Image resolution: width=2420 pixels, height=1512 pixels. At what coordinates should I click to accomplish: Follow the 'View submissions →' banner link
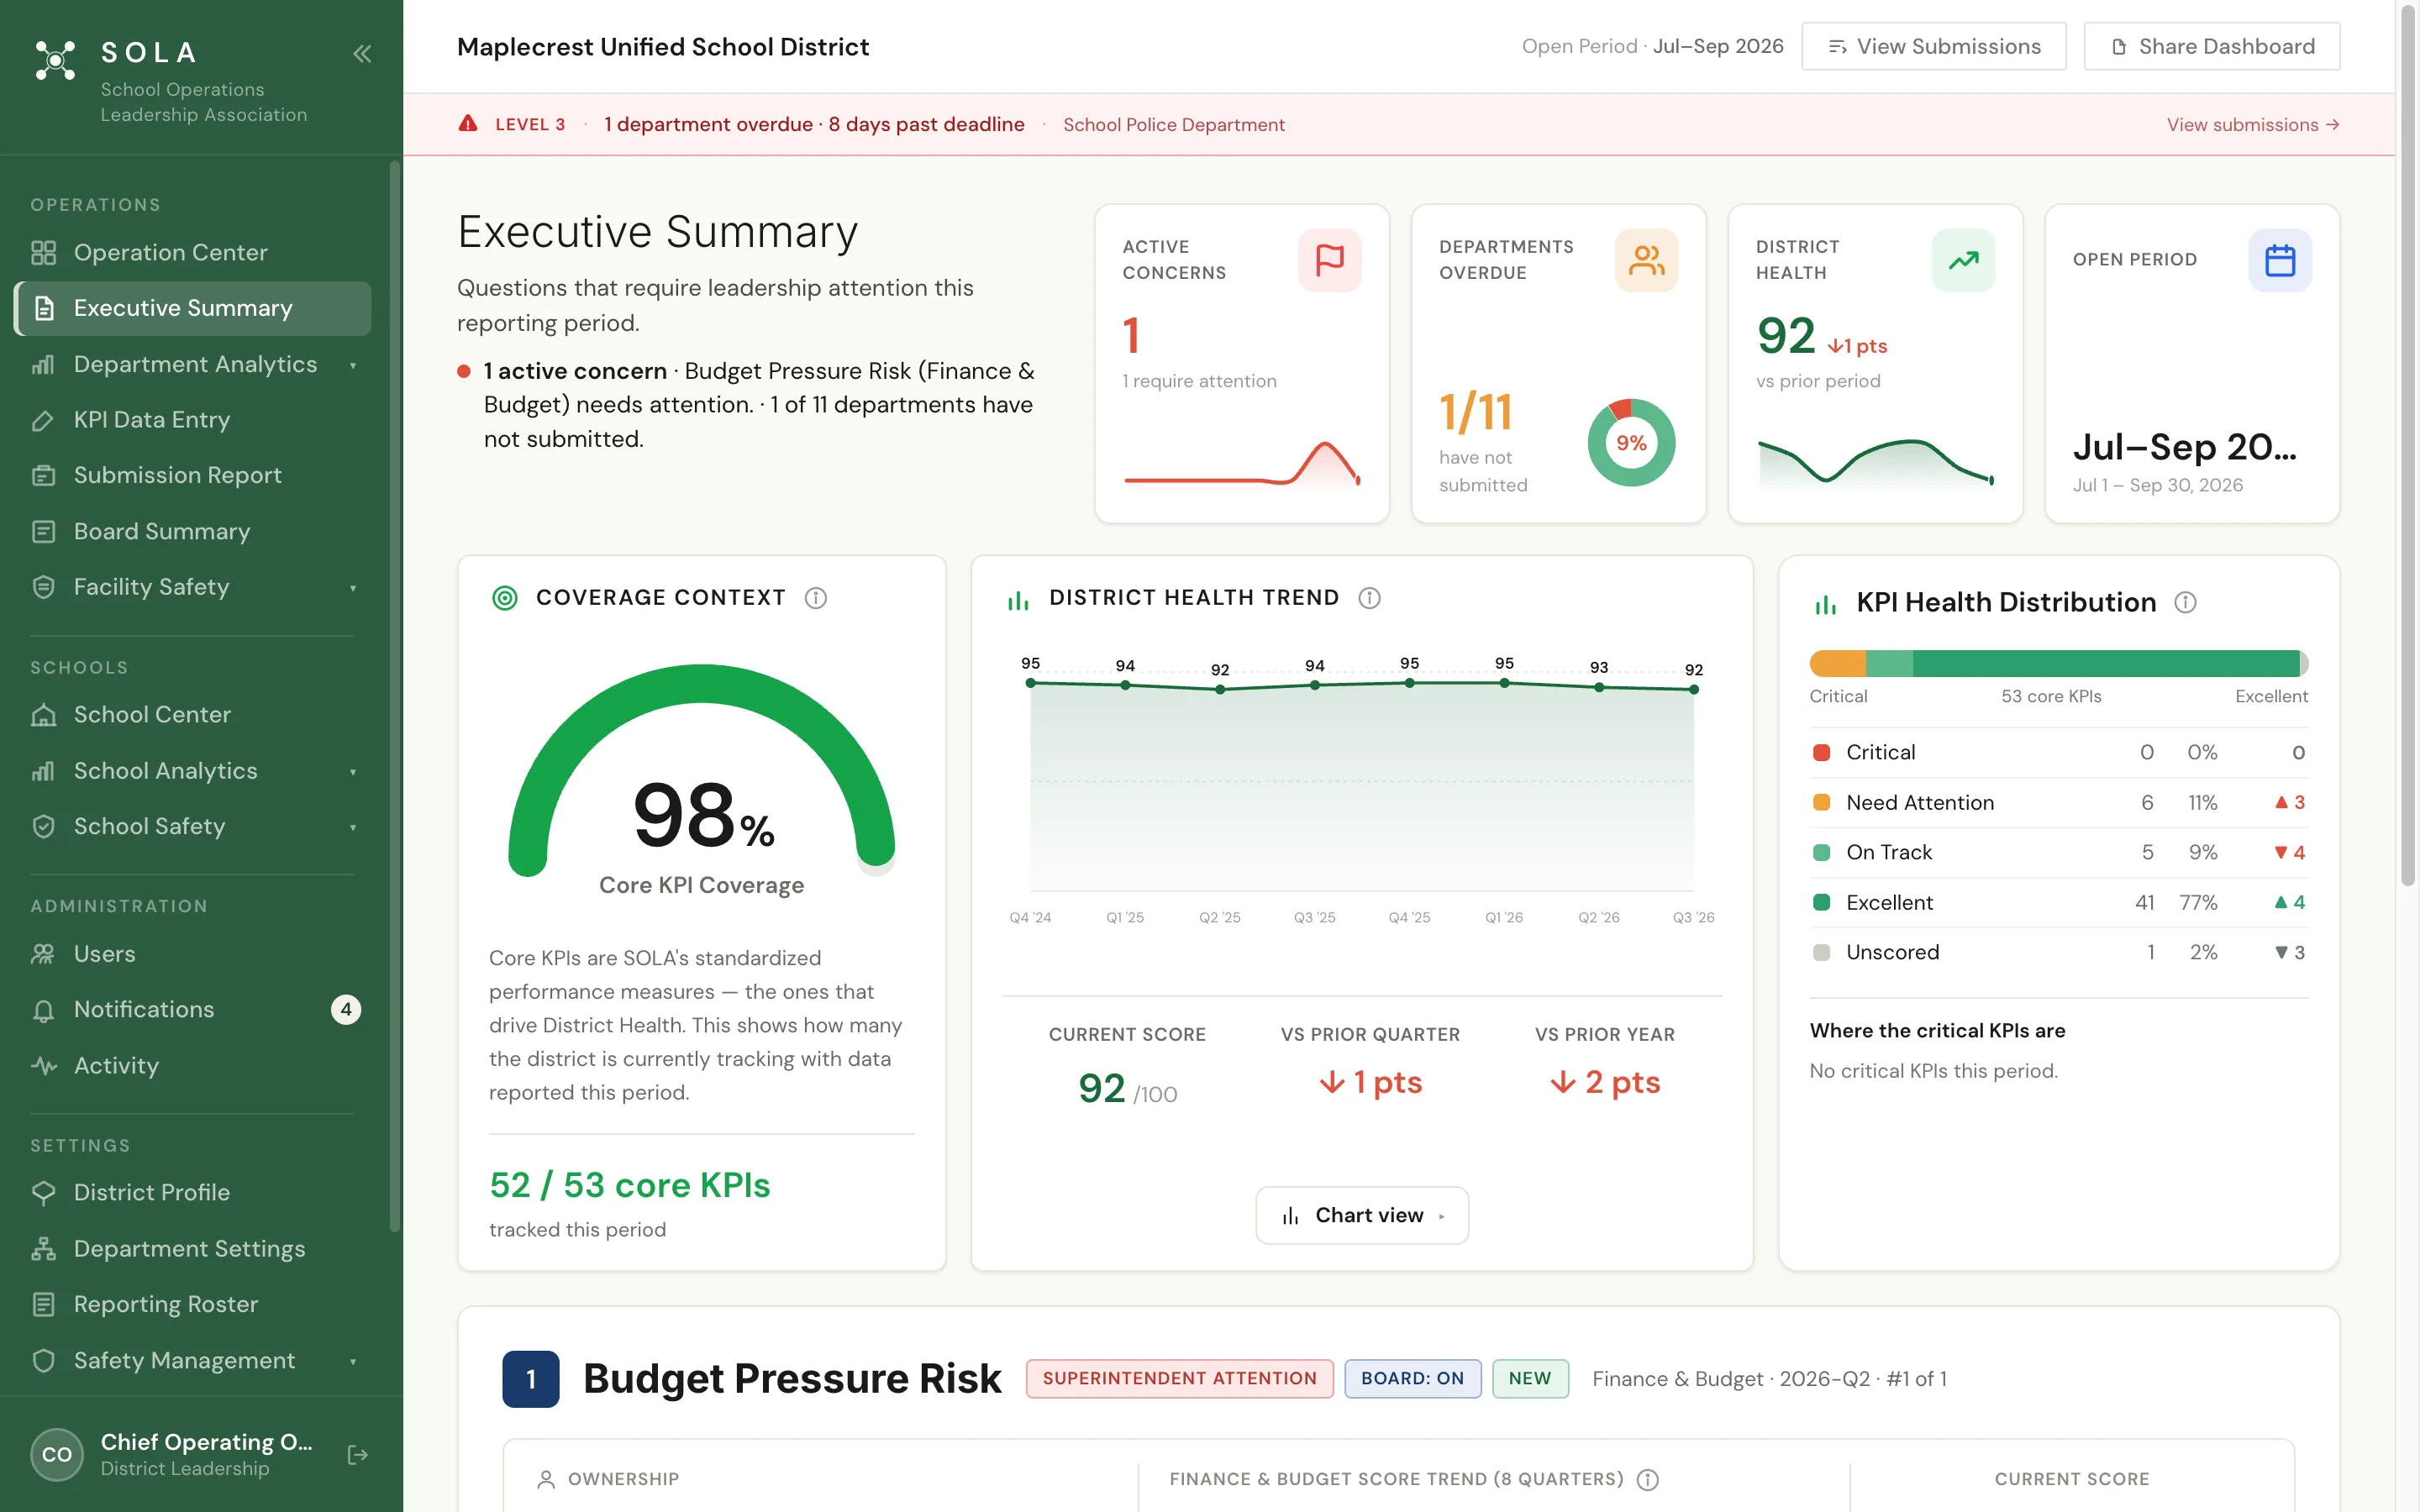pos(2252,124)
